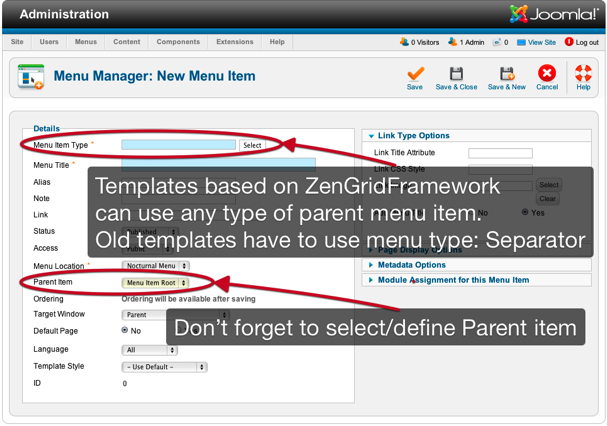Collapse the Link Type Options panel
This screenshot has width=607, height=426.
477,136
